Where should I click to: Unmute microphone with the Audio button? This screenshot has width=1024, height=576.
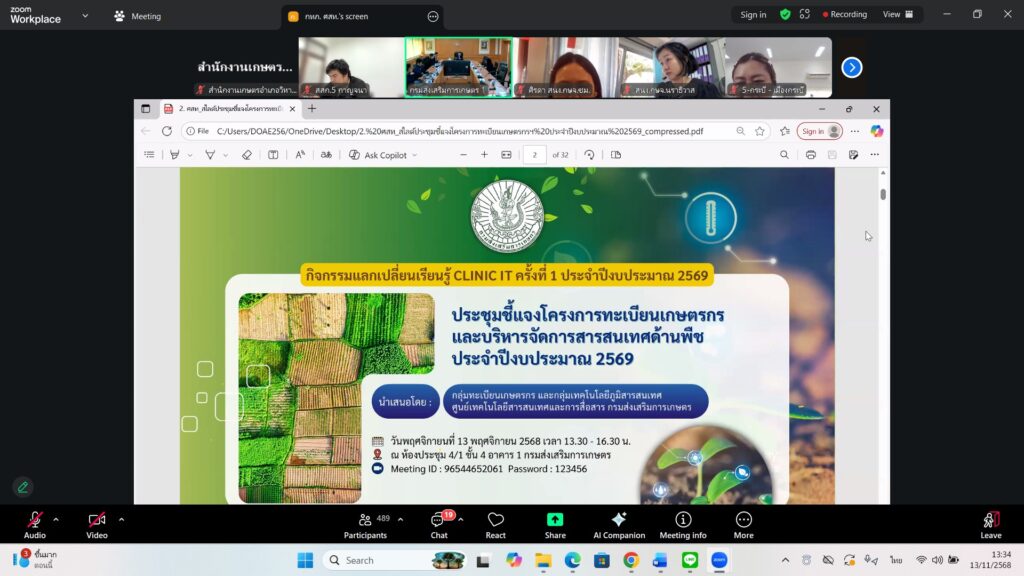(35, 524)
